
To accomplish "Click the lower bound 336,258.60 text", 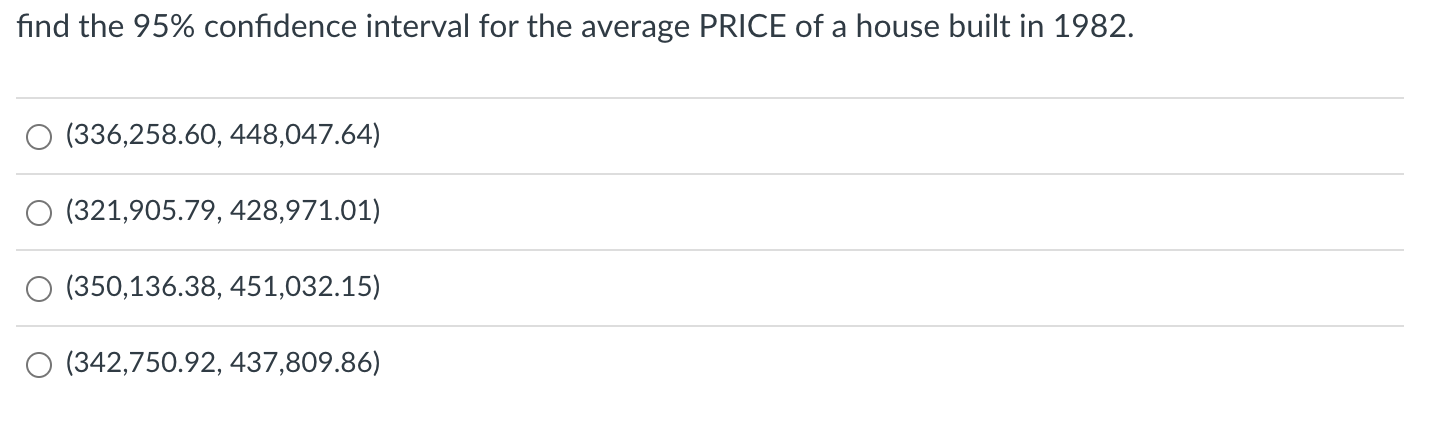I will [x=145, y=136].
